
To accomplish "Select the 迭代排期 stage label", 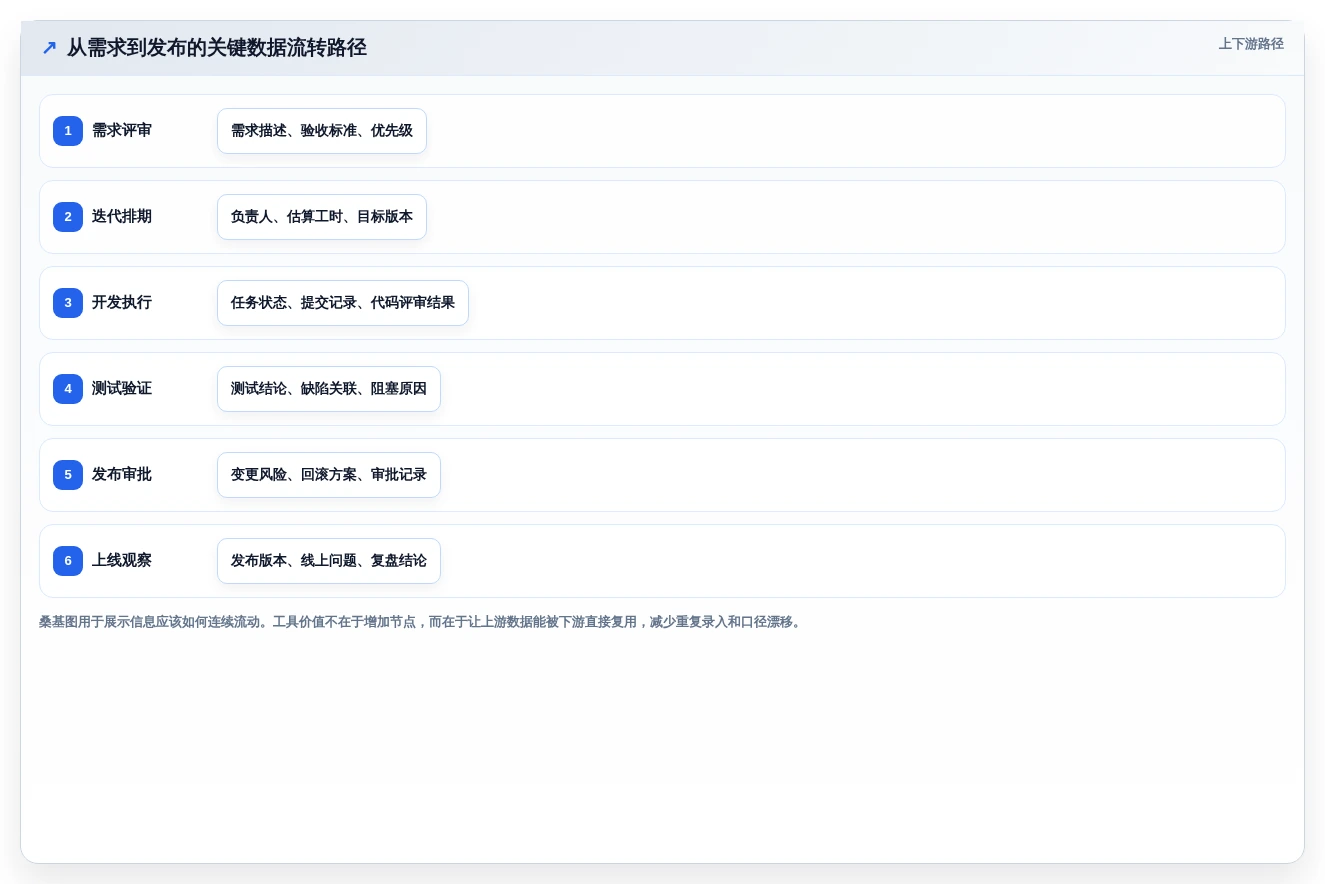I will click(x=122, y=217).
